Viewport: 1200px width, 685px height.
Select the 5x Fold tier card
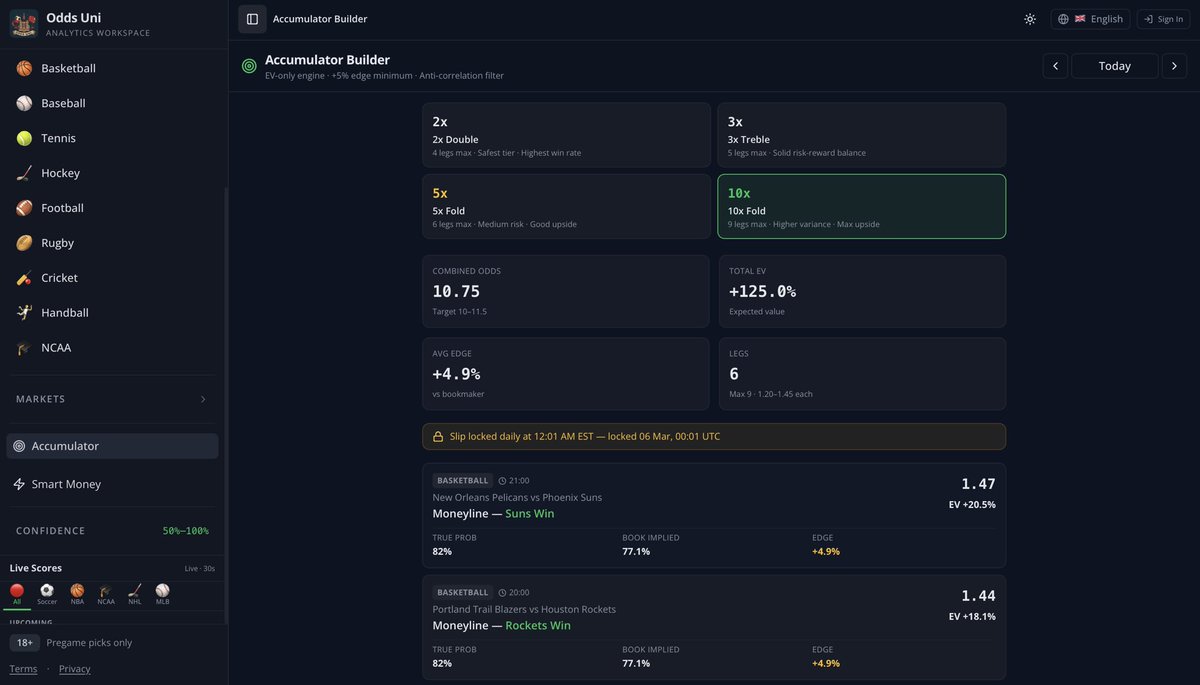566,206
